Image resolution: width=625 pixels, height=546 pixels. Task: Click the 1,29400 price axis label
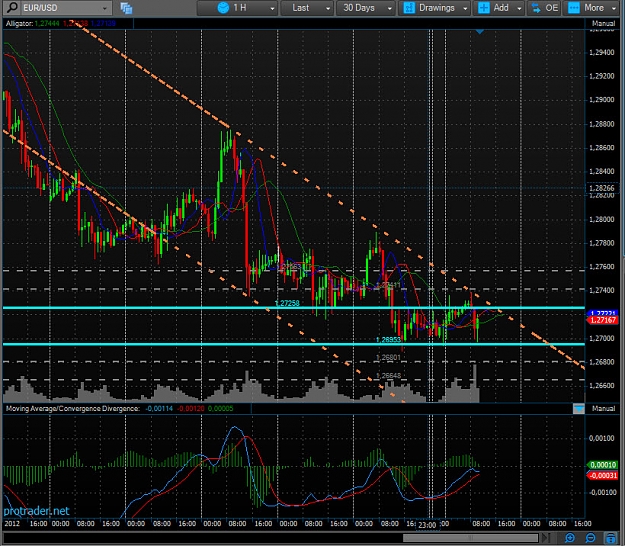pyautogui.click(x=601, y=53)
